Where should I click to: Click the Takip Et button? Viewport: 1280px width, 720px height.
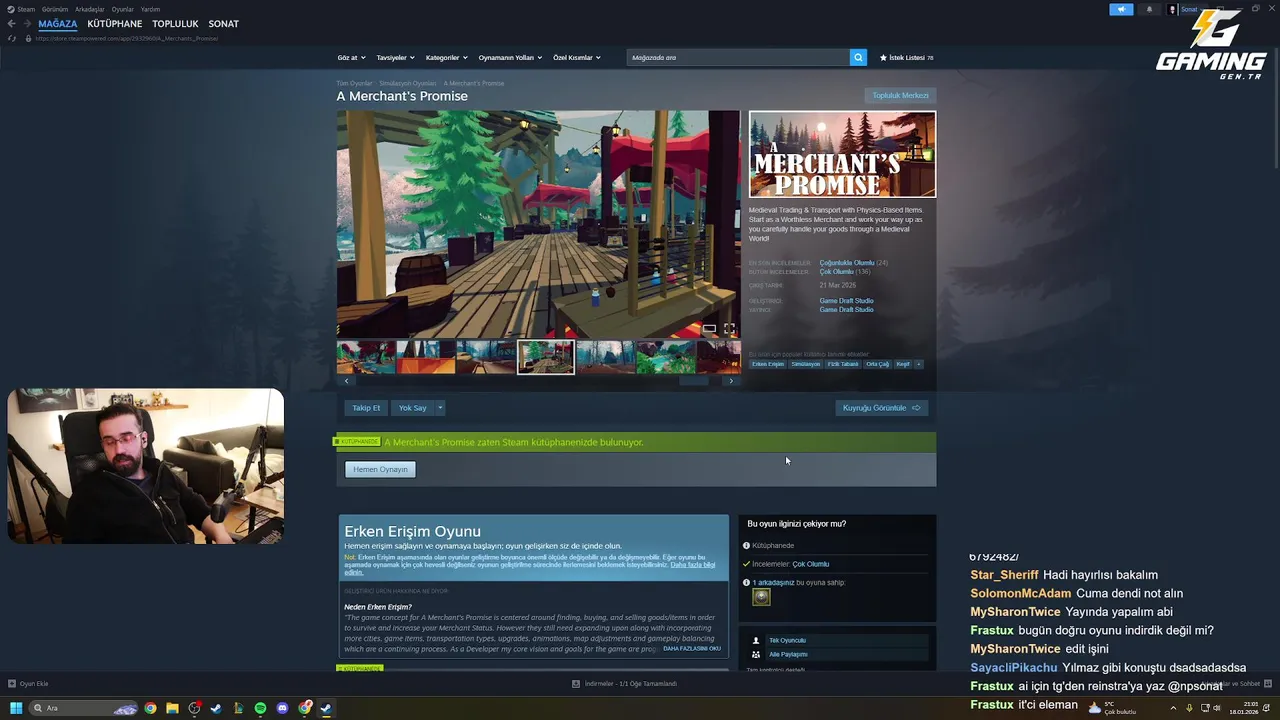[x=366, y=408]
